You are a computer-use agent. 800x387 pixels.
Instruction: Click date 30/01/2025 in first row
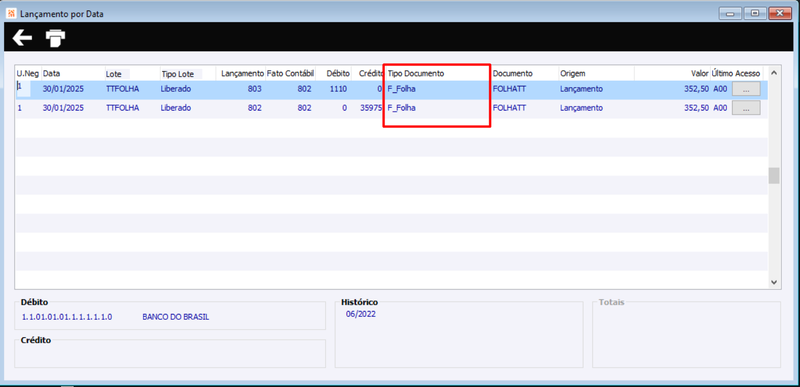click(x=62, y=89)
